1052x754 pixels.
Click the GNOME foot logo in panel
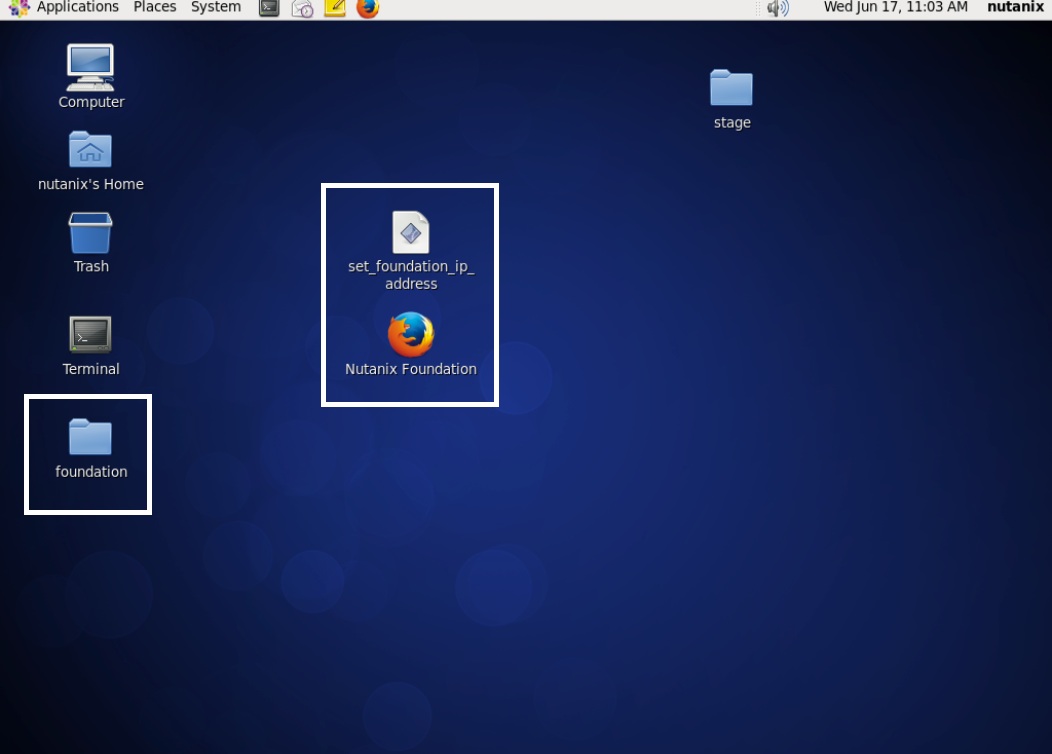tap(19, 8)
